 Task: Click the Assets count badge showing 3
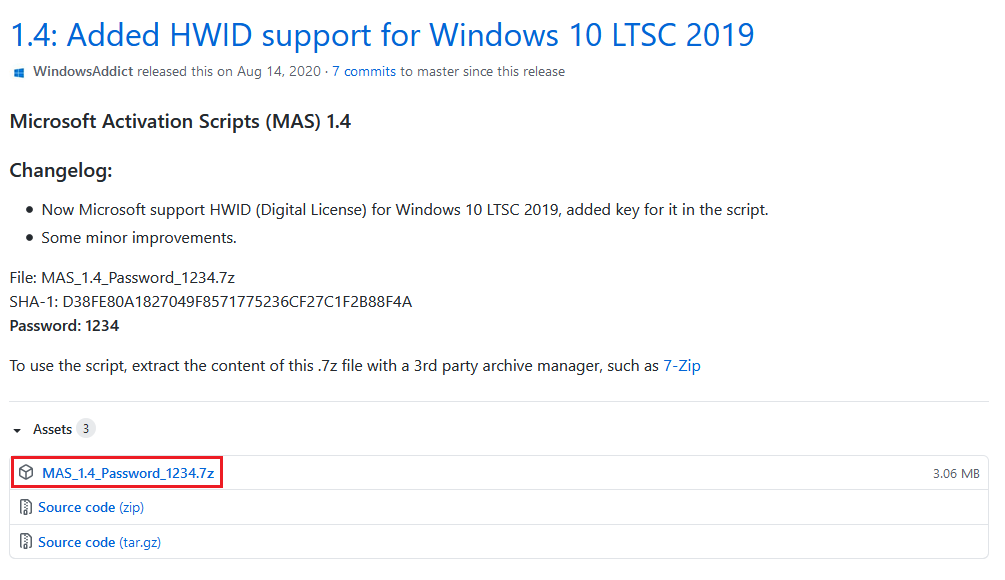coord(86,429)
